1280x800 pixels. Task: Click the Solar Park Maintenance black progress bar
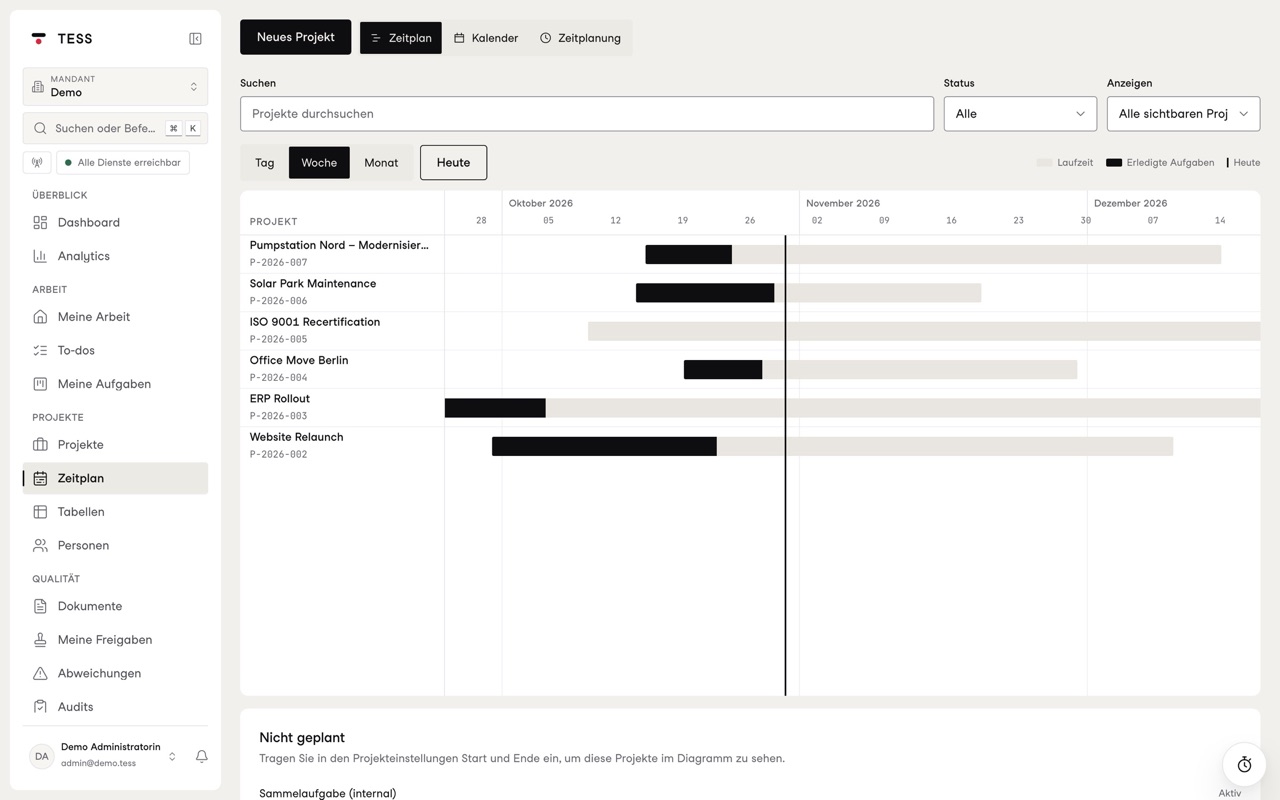click(x=705, y=293)
